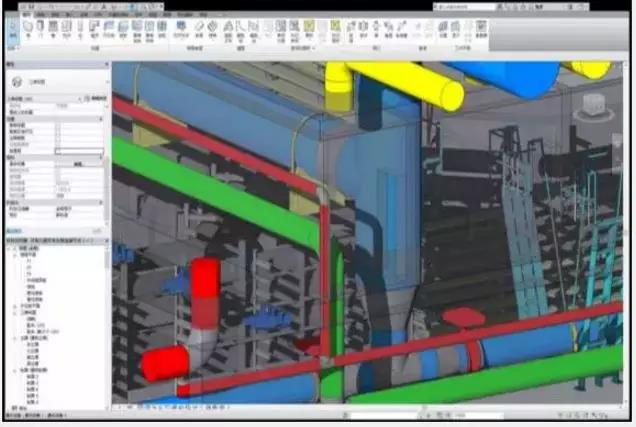This screenshot has height=427, width=636.
Task: Select the Stair tool
Action: (213, 30)
